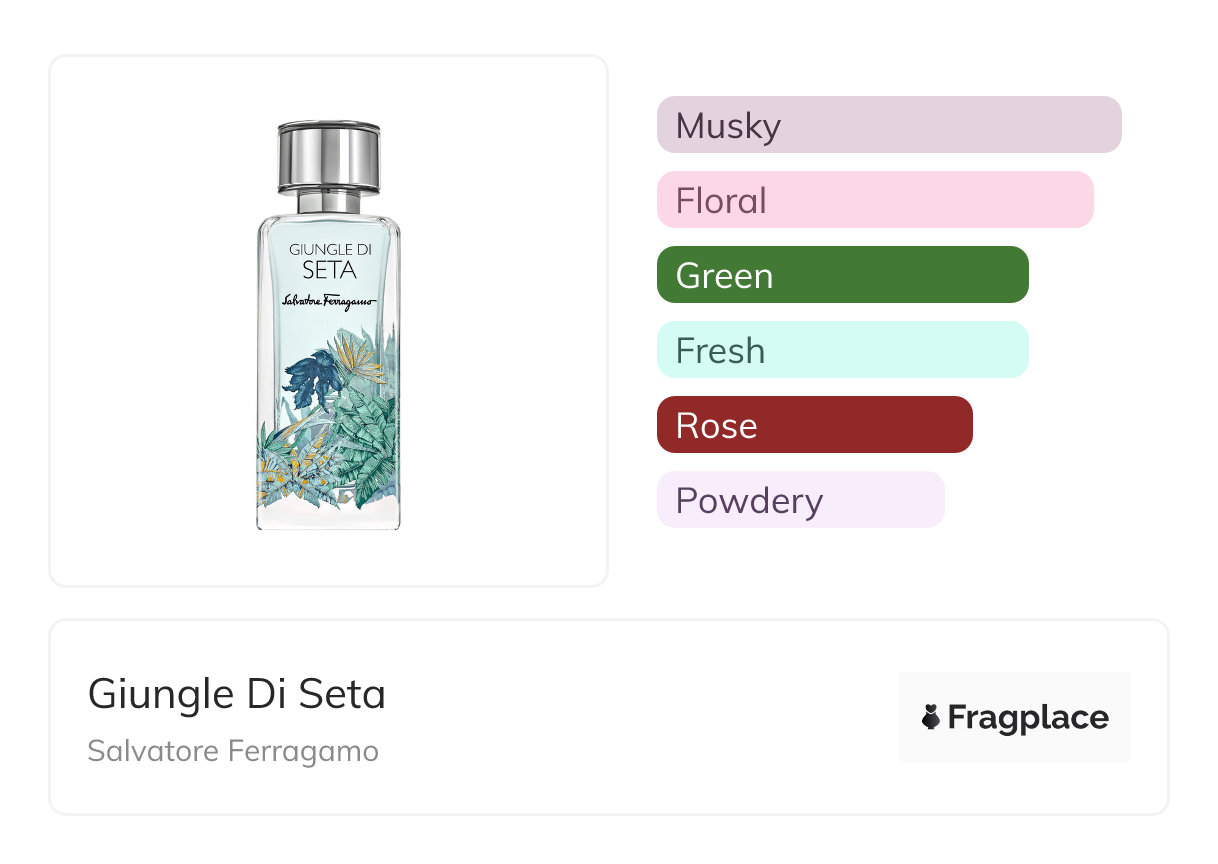This screenshot has height=864, width=1218.
Task: Select the Musky accord bar
Action: 889,125
